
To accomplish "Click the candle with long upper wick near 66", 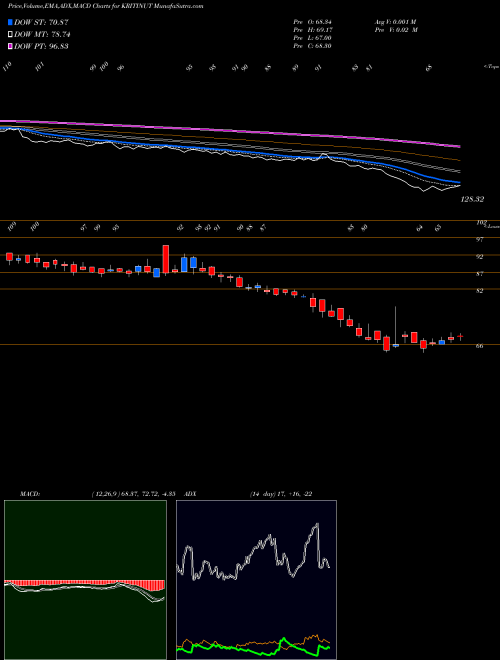I will (x=396, y=327).
